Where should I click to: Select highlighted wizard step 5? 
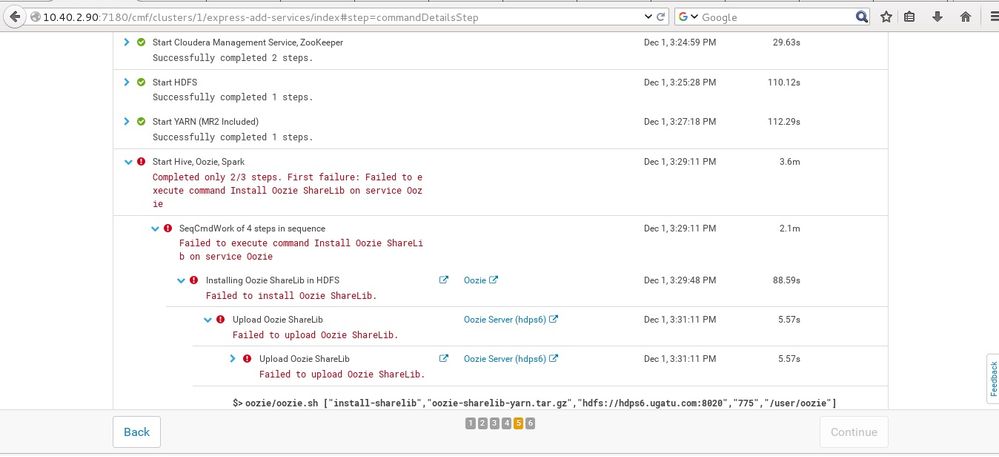click(518, 423)
